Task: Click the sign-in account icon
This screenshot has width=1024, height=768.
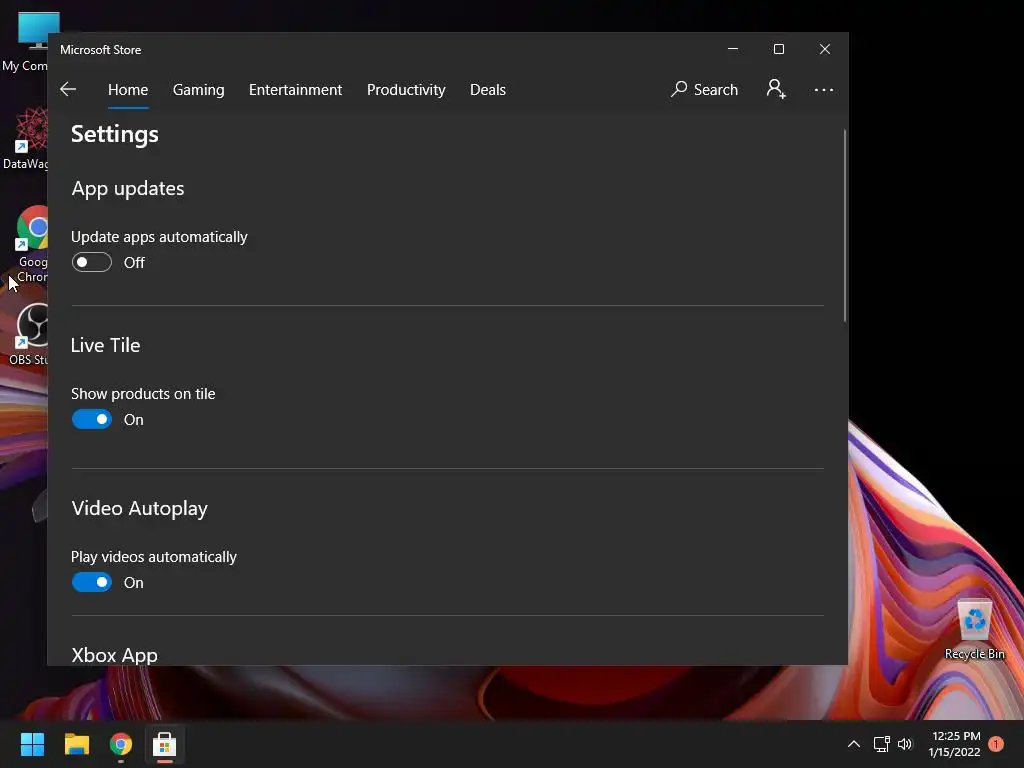Action: [776, 89]
